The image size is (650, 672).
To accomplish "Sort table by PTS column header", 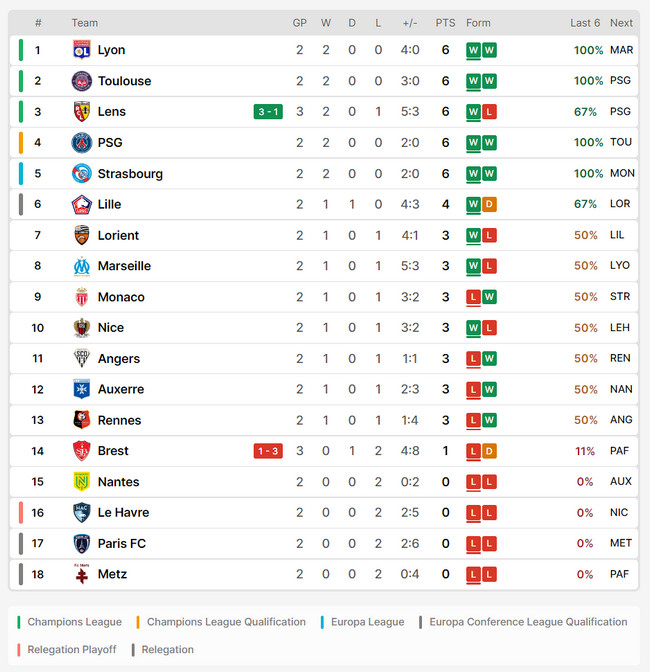I will point(445,23).
